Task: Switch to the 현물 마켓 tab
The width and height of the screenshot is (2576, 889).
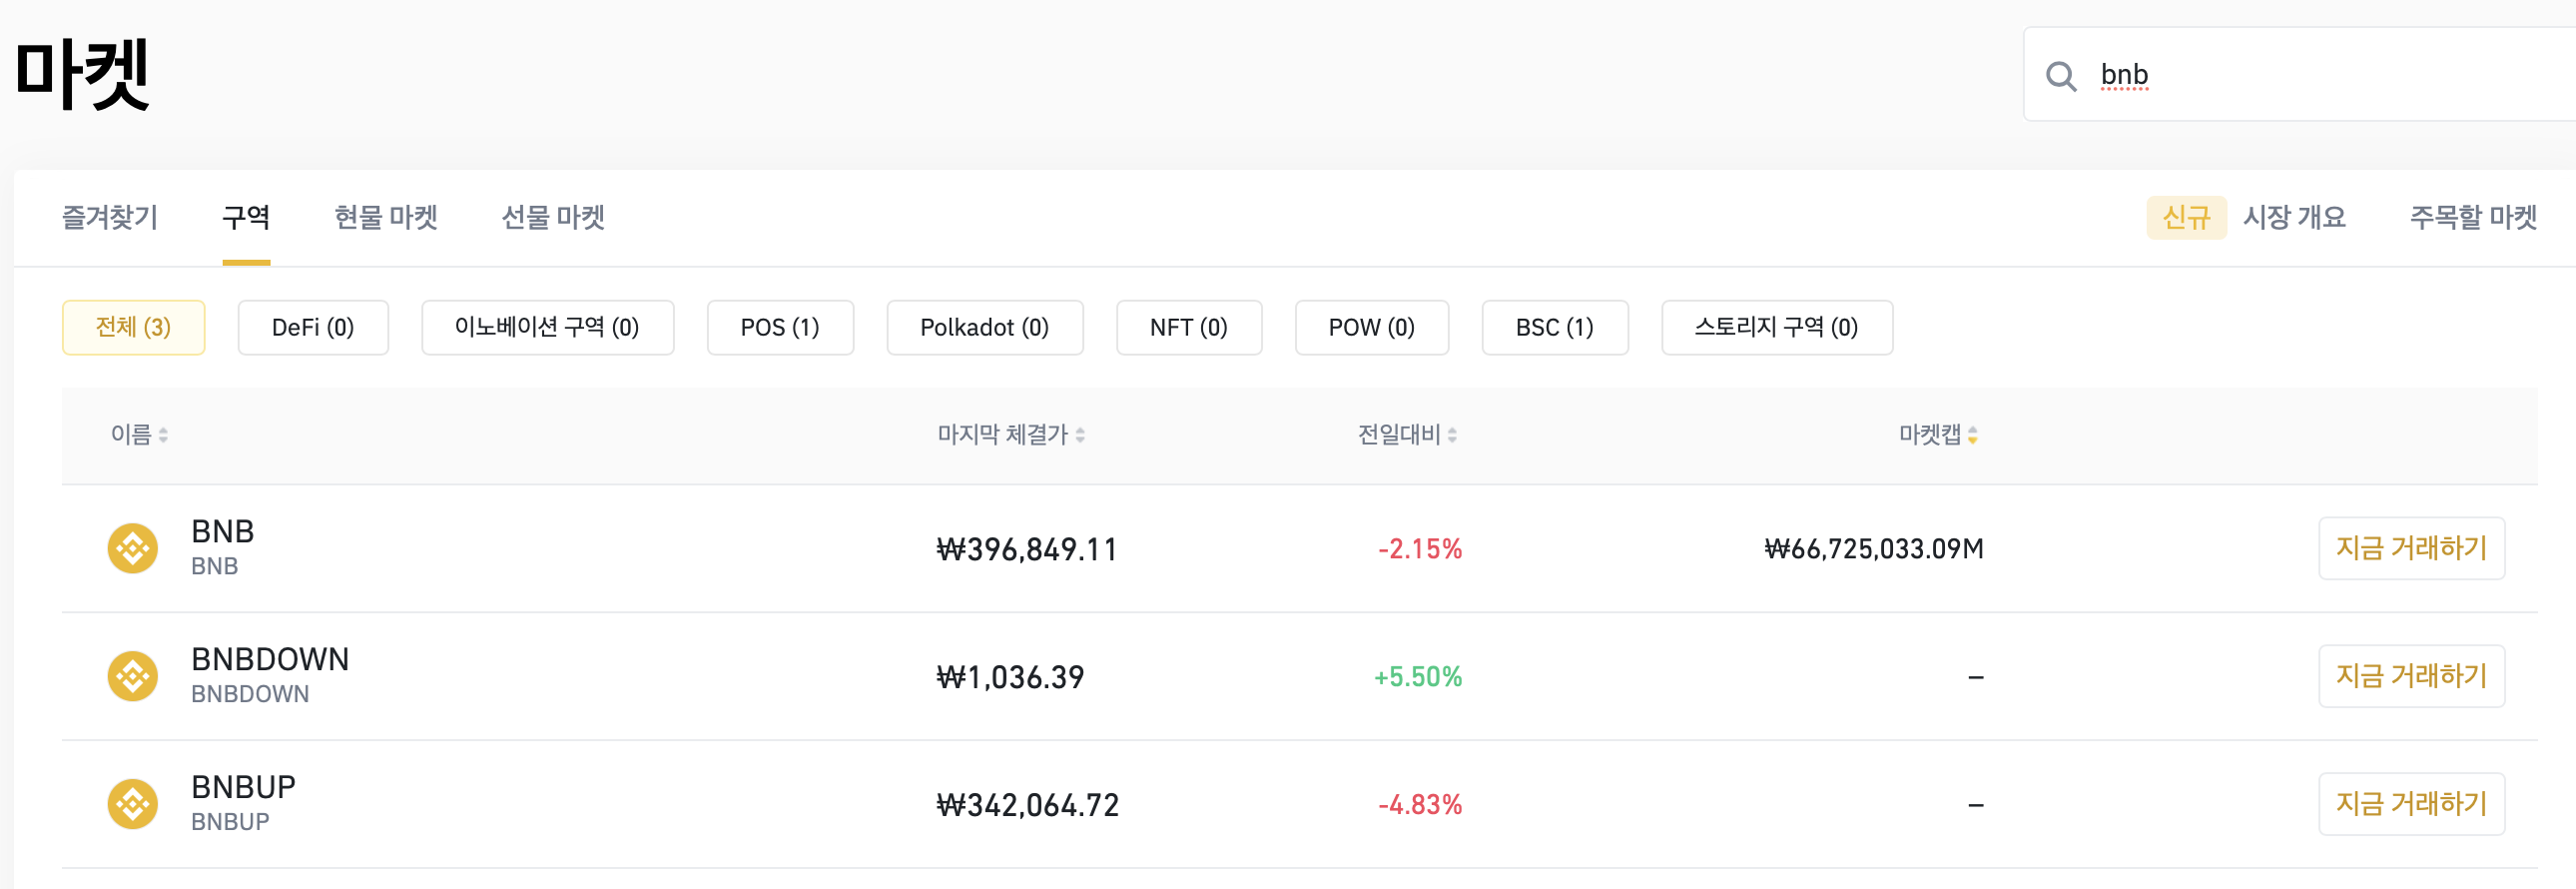Action: pos(386,217)
